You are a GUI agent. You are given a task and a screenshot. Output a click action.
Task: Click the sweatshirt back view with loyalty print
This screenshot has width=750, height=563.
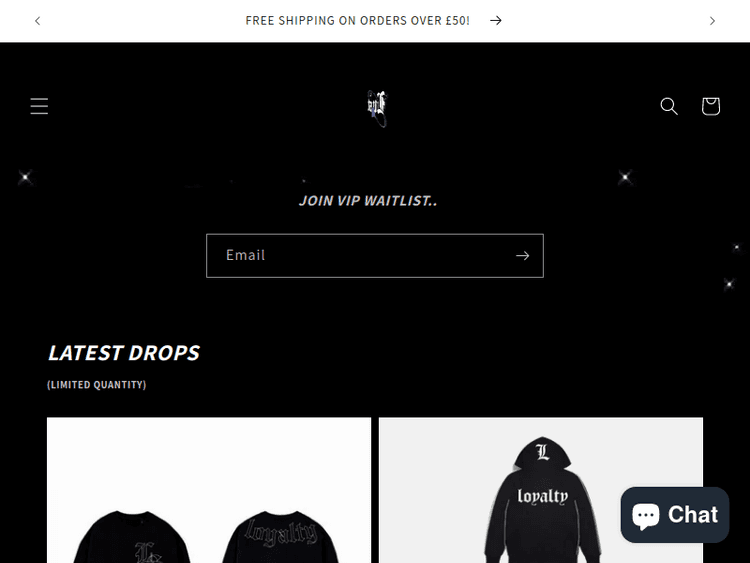click(x=281, y=537)
